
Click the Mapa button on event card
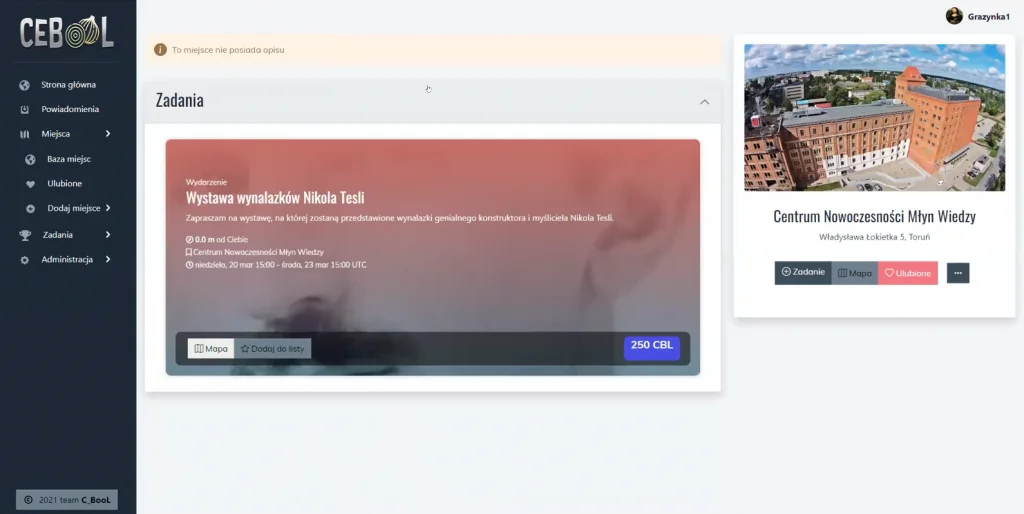[x=211, y=349]
